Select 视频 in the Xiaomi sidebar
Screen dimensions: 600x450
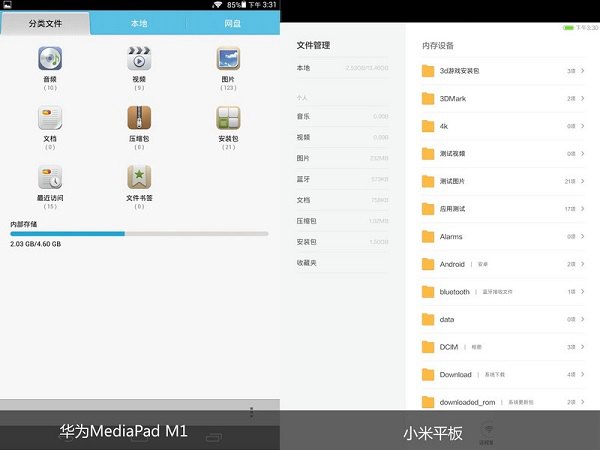click(342, 137)
